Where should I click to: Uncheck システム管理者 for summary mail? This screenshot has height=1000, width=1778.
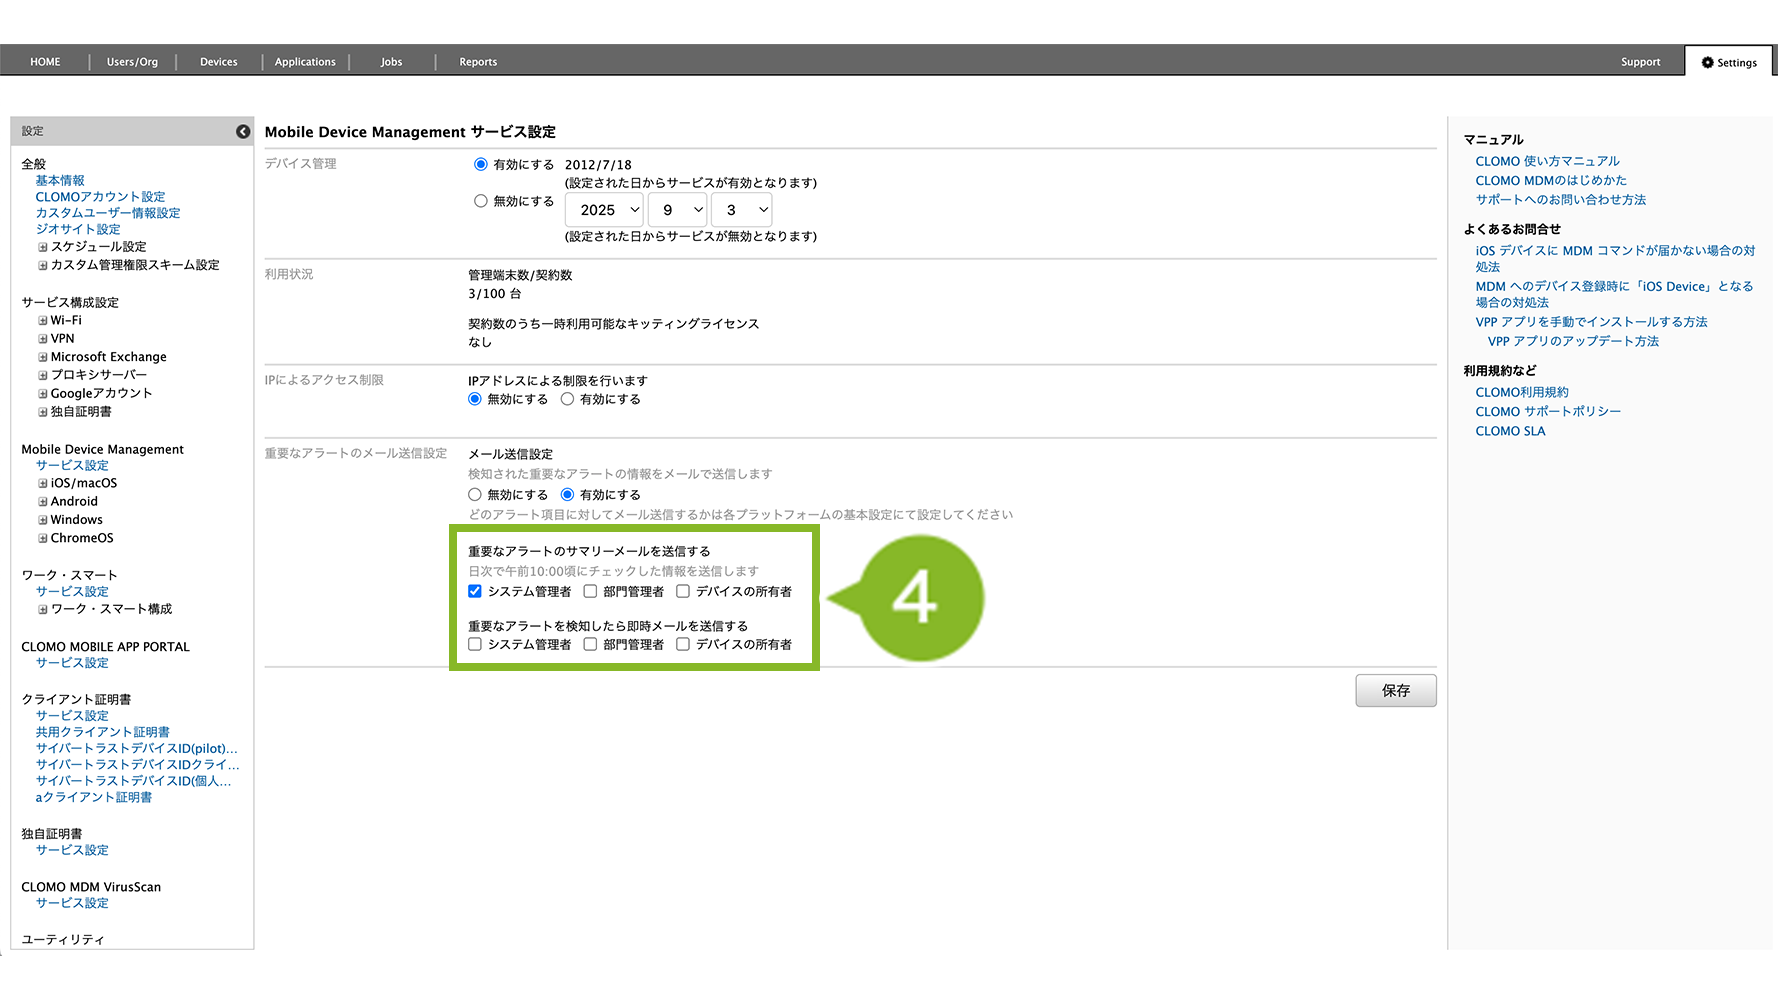[x=475, y=591]
